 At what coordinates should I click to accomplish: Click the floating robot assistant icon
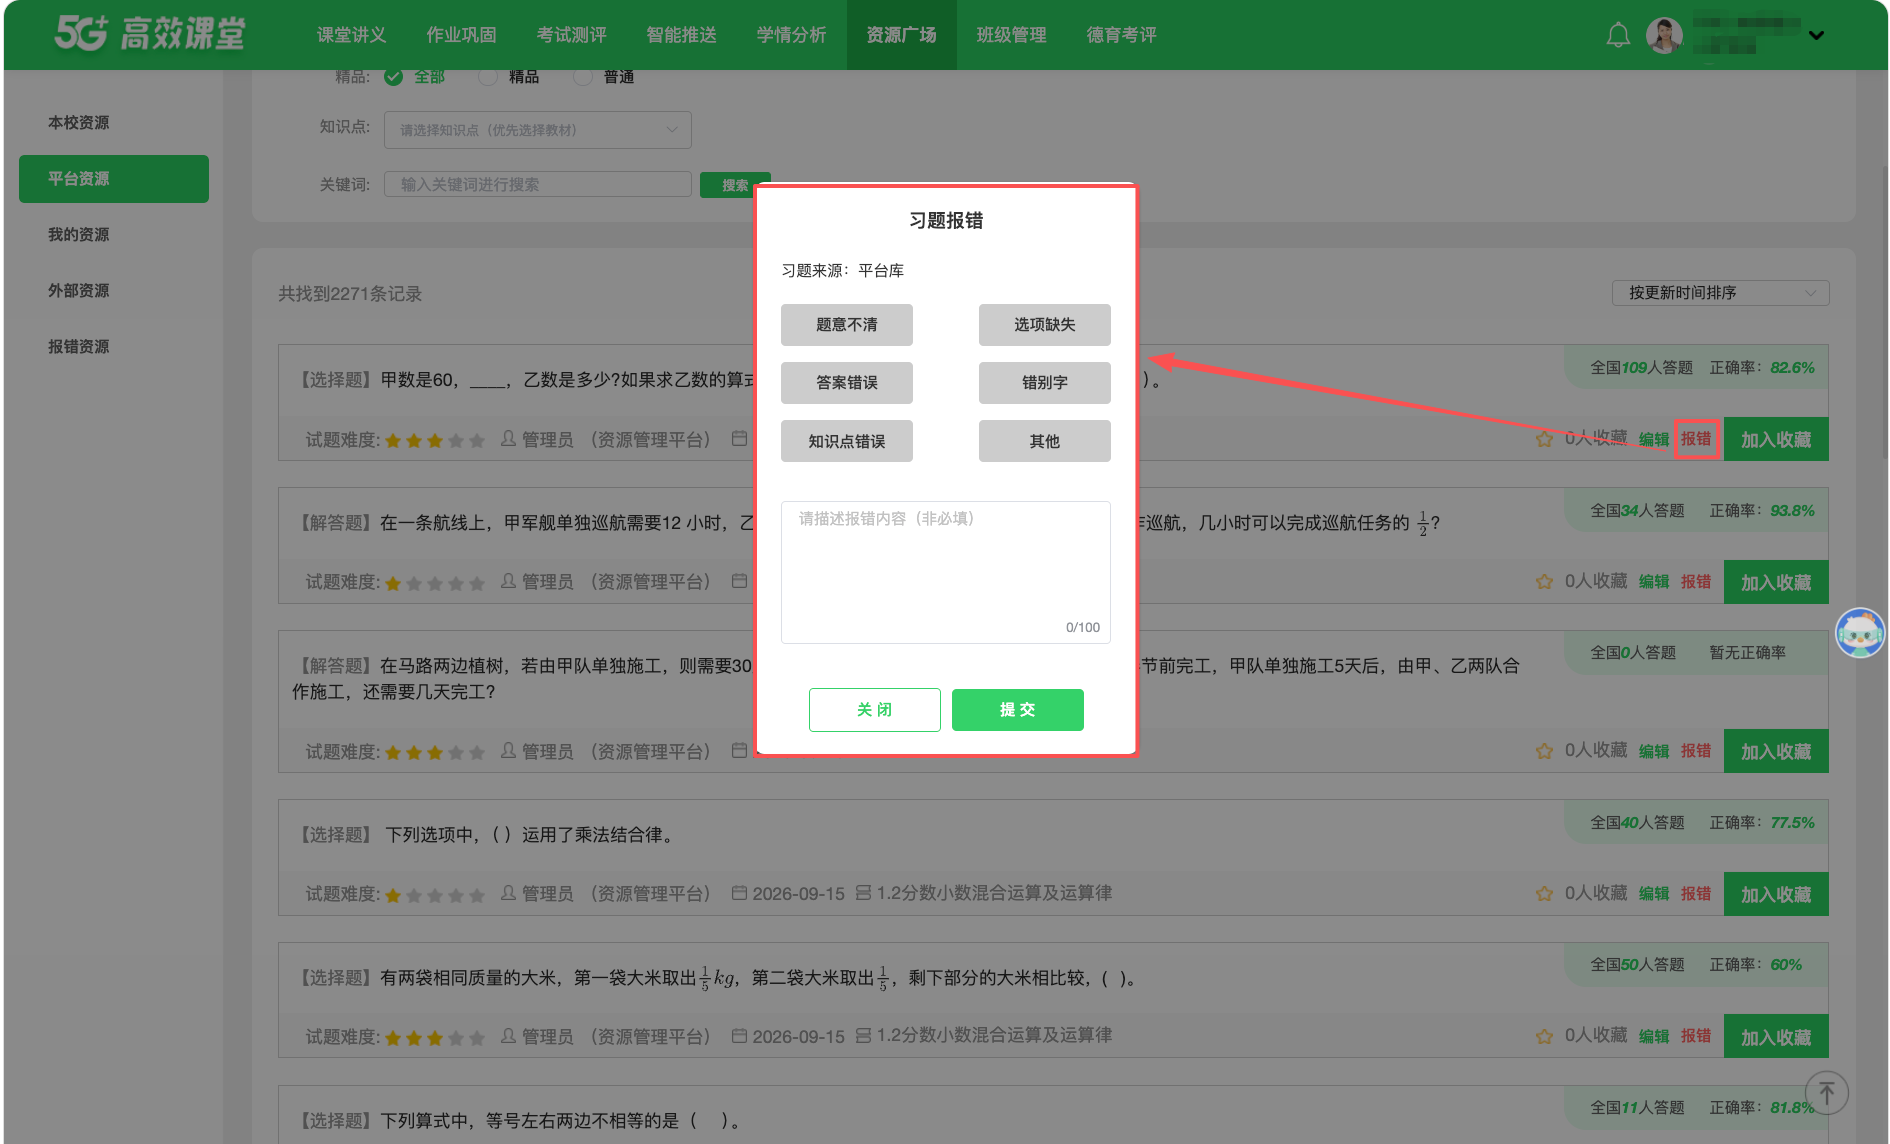coord(1860,633)
